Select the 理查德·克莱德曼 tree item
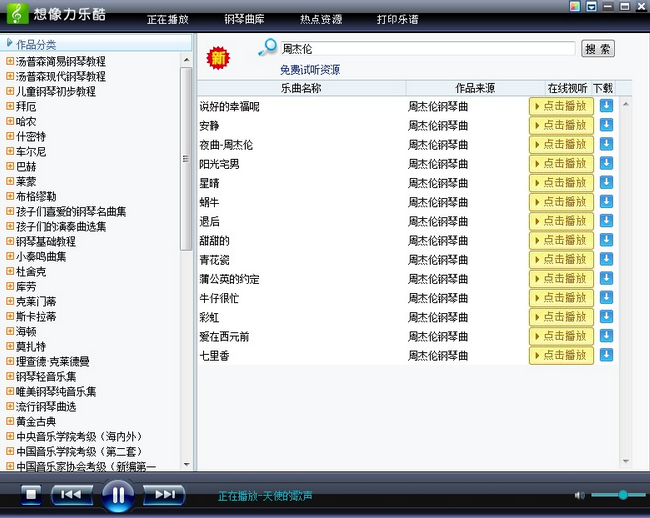This screenshot has height=518, width=650. pyautogui.click(x=53, y=361)
